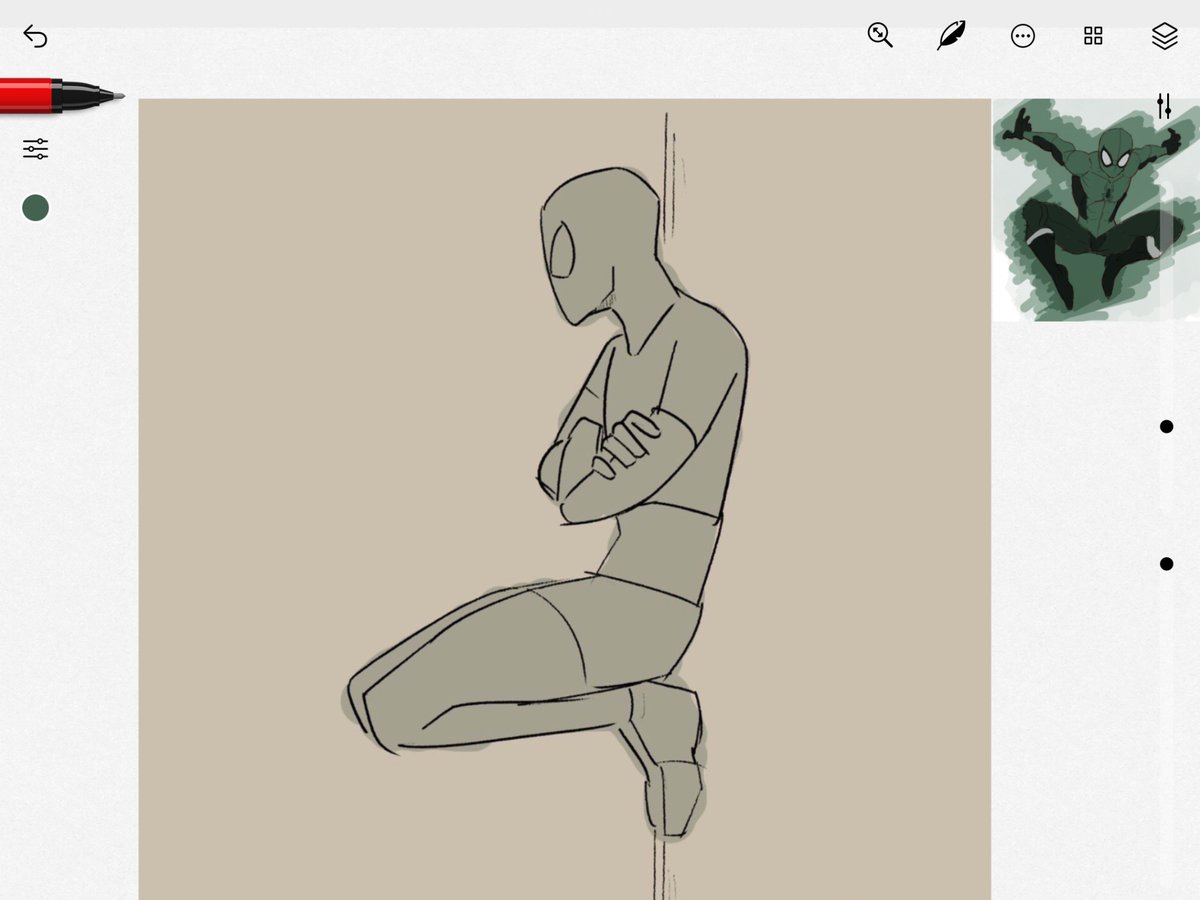Open the layers panel
The image size is (1200, 900).
[1164, 36]
